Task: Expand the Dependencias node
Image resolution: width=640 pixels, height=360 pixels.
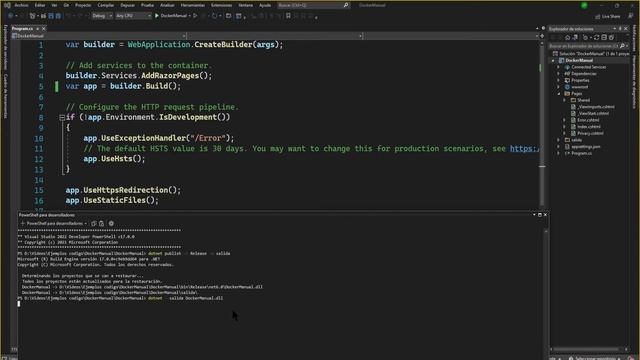Action: pyautogui.click(x=559, y=73)
